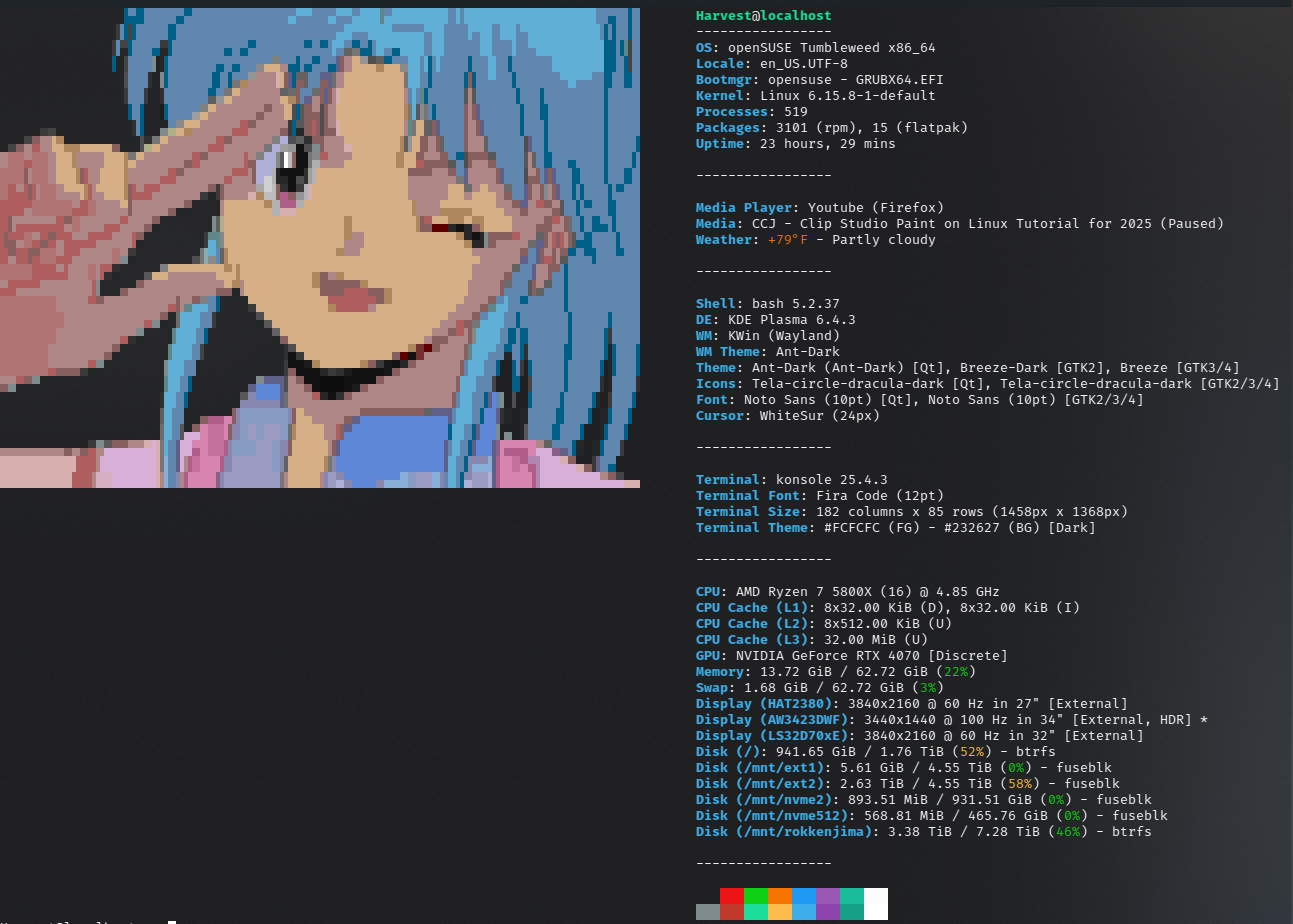Viewport: 1293px width, 924px height.
Task: Select the Shell line showing bash 5.2.37
Action: tap(768, 304)
